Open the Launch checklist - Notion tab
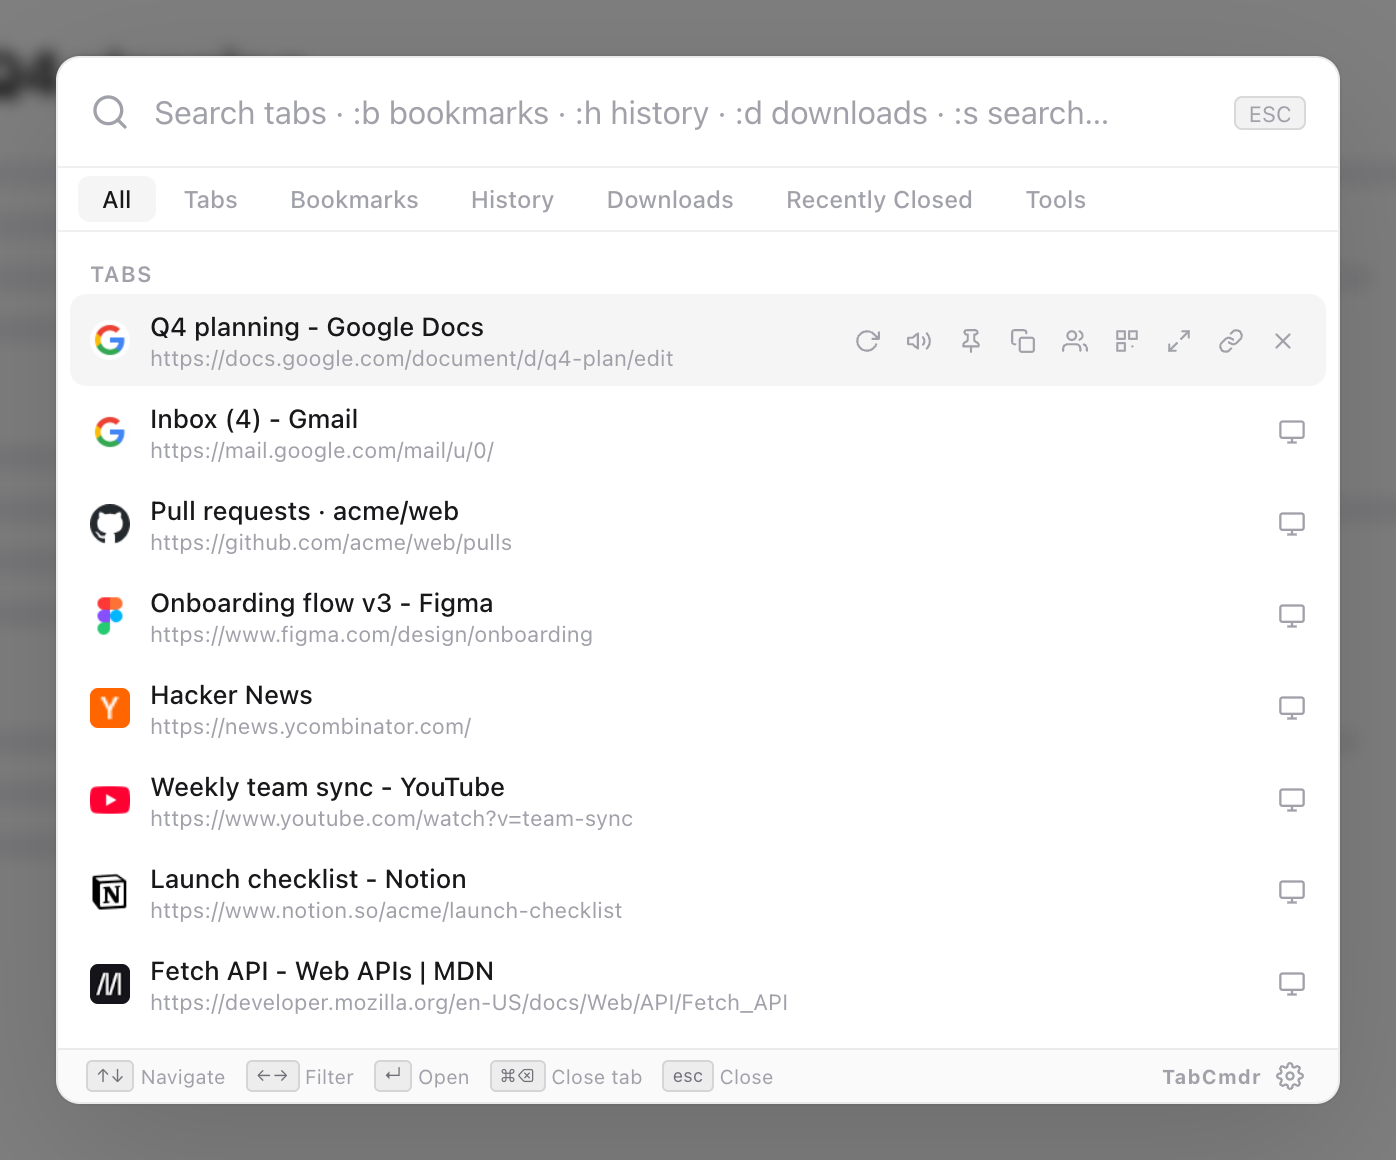Screen dimensions: 1396x1160 coord(698,892)
